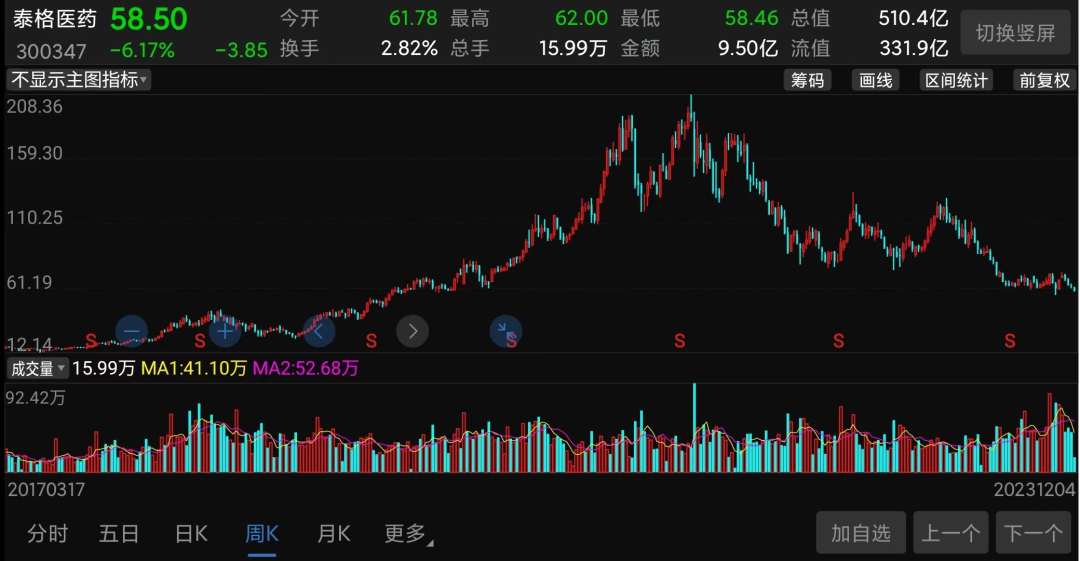Viewport: 1080px width, 561px height.
Task: Click the end date 20231204
Action: click(1034, 490)
